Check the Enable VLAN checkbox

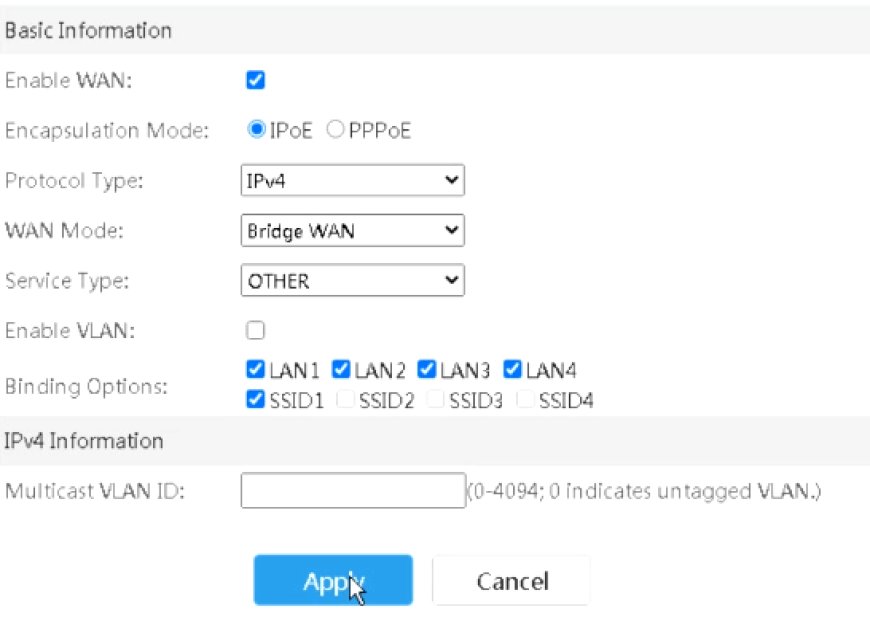coord(255,330)
